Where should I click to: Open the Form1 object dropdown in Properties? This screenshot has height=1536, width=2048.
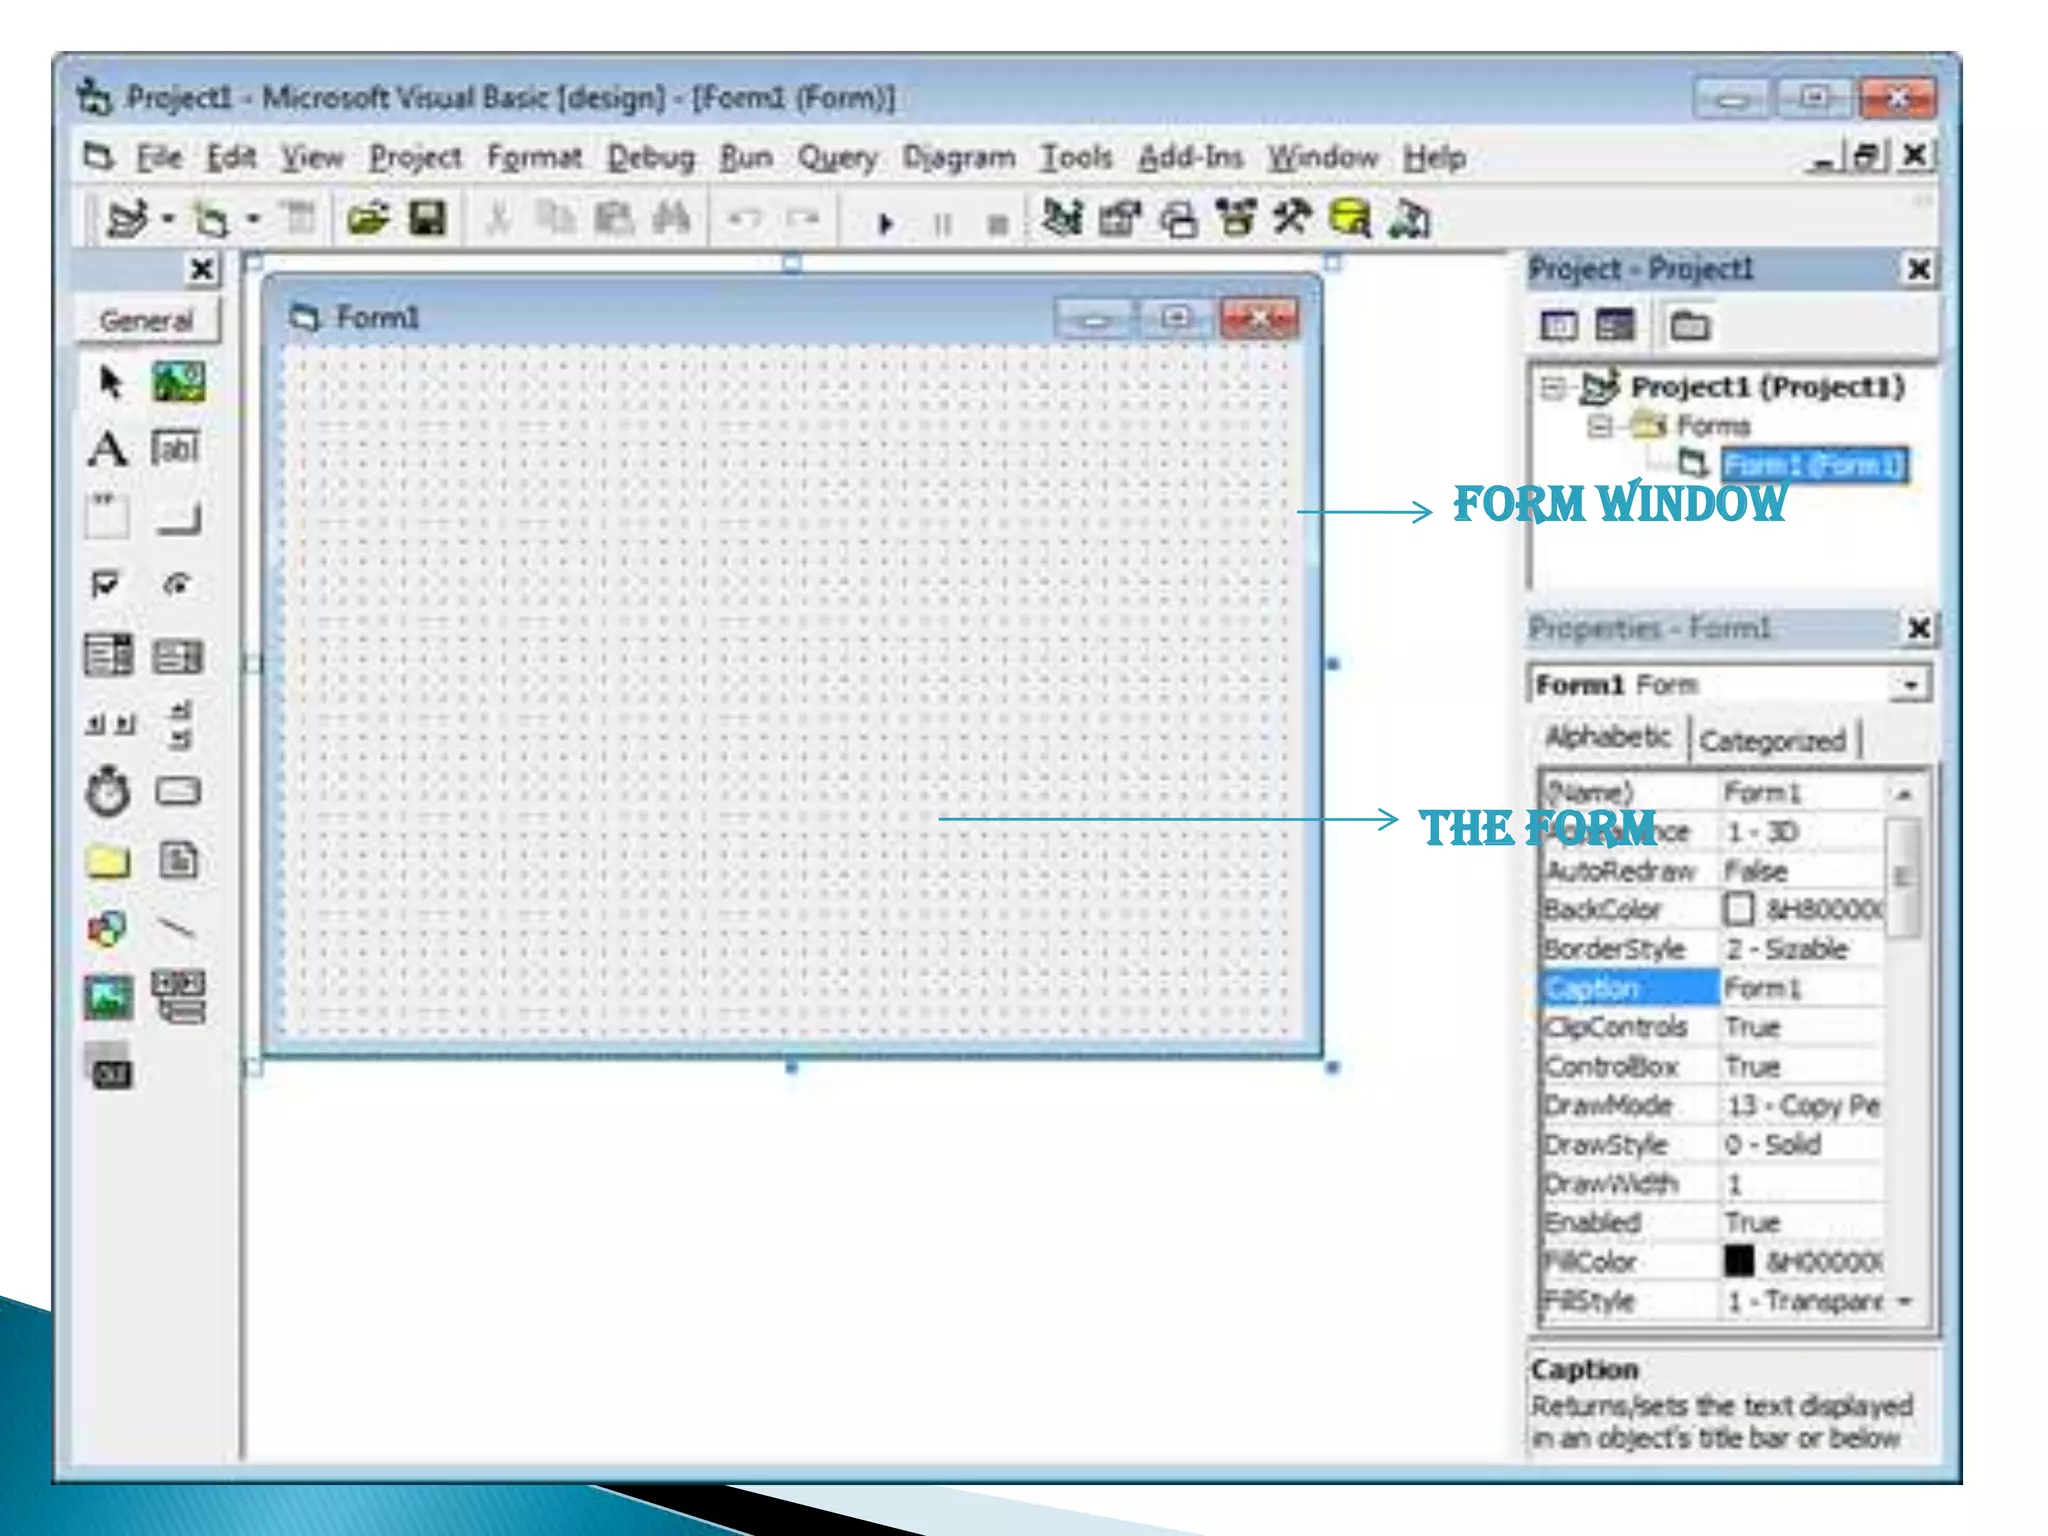pos(1910,686)
